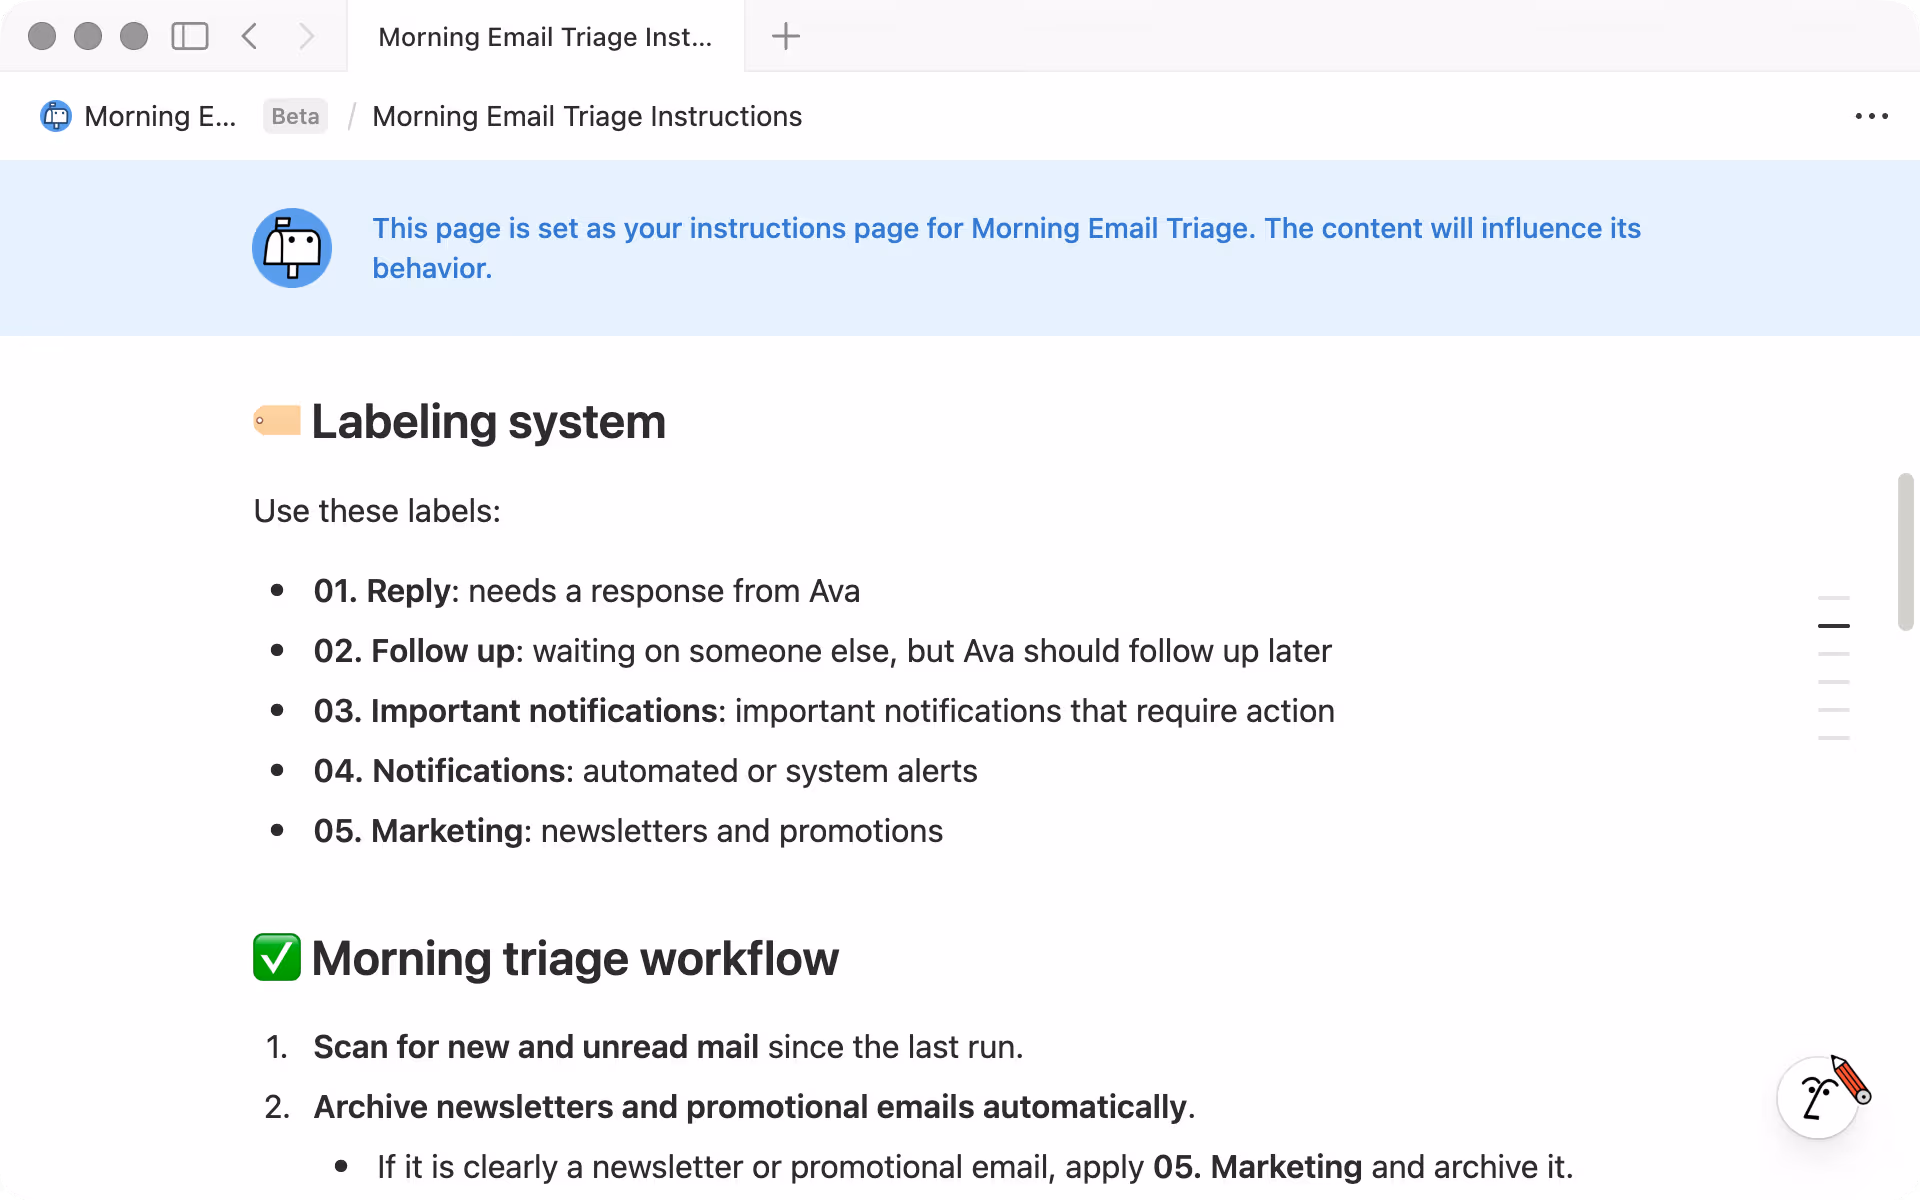Toggle the sidebar panel icon
The width and height of the screenshot is (1920, 1200).
click(189, 37)
